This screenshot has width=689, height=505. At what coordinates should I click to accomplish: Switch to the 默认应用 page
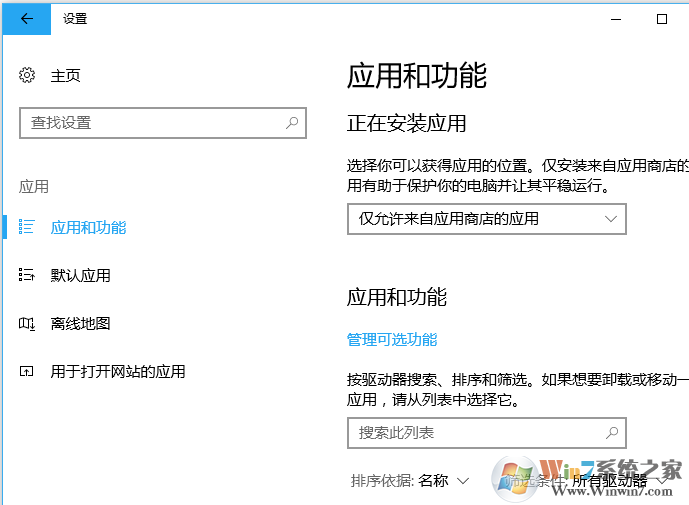pyautogui.click(x=80, y=275)
